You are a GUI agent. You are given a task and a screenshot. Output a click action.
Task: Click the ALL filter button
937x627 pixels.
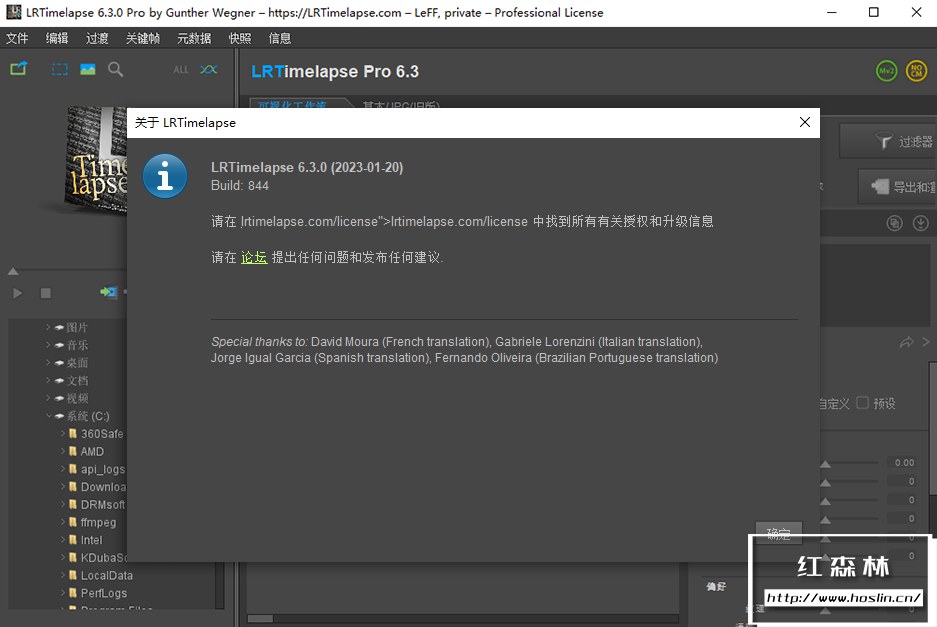click(x=180, y=70)
